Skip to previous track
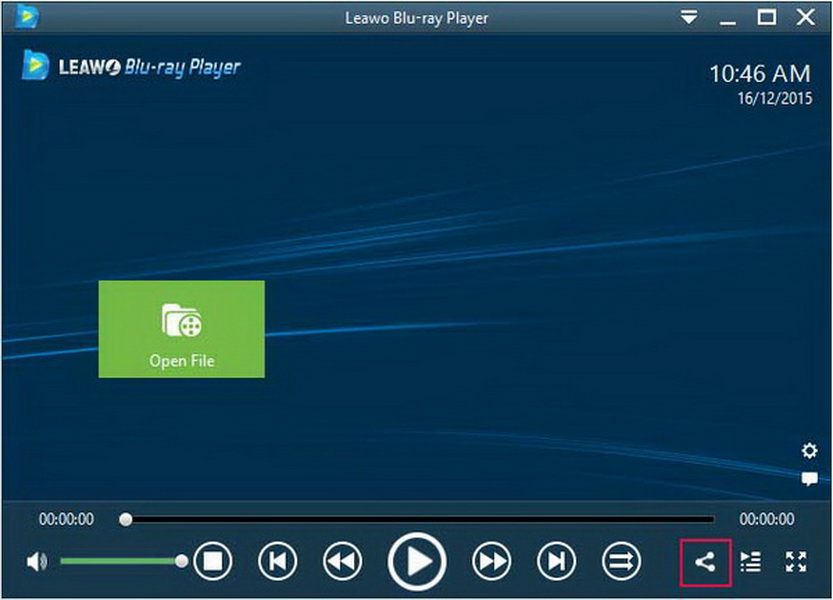 point(277,562)
